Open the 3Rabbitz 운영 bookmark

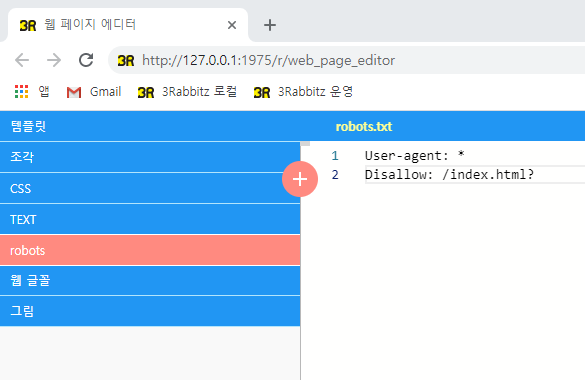(303, 92)
